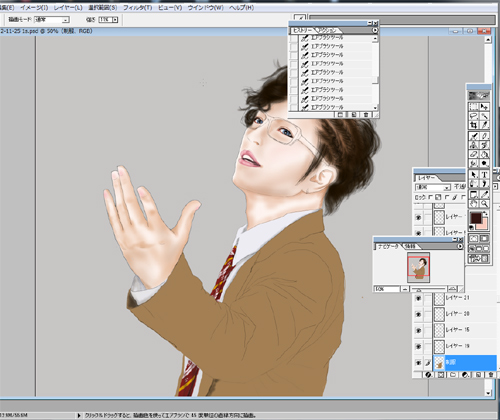Create new layer in Layers panel
Viewport: 500px width, 420px height.
pyautogui.click(x=478, y=375)
